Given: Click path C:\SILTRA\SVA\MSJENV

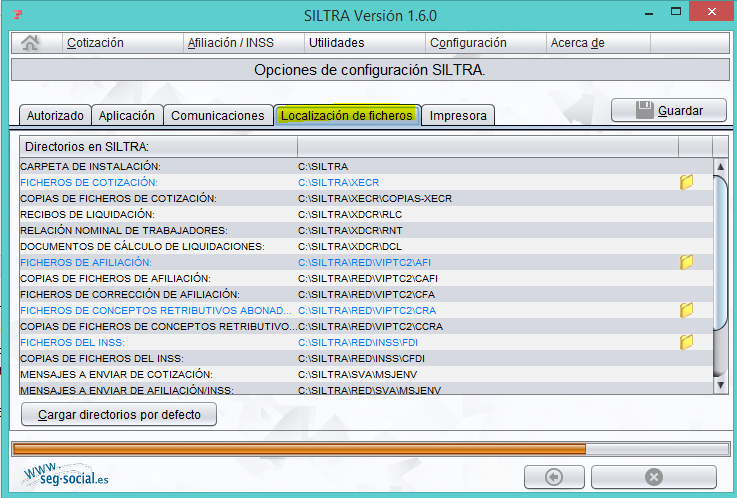Looking at the screenshot, I should 357,374.
